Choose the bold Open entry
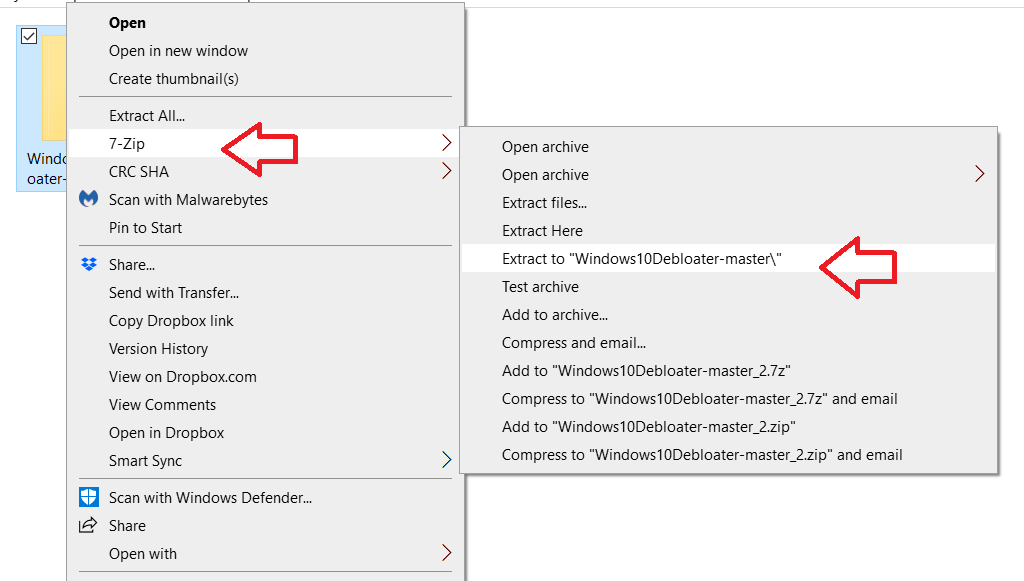Image resolution: width=1024 pixels, height=581 pixels. point(127,23)
